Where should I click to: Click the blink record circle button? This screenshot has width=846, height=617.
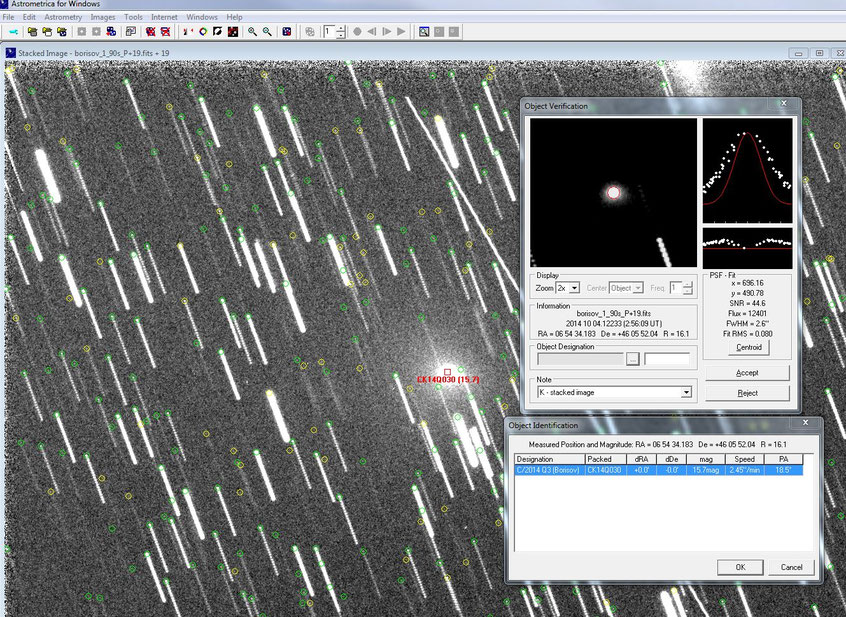point(357,32)
